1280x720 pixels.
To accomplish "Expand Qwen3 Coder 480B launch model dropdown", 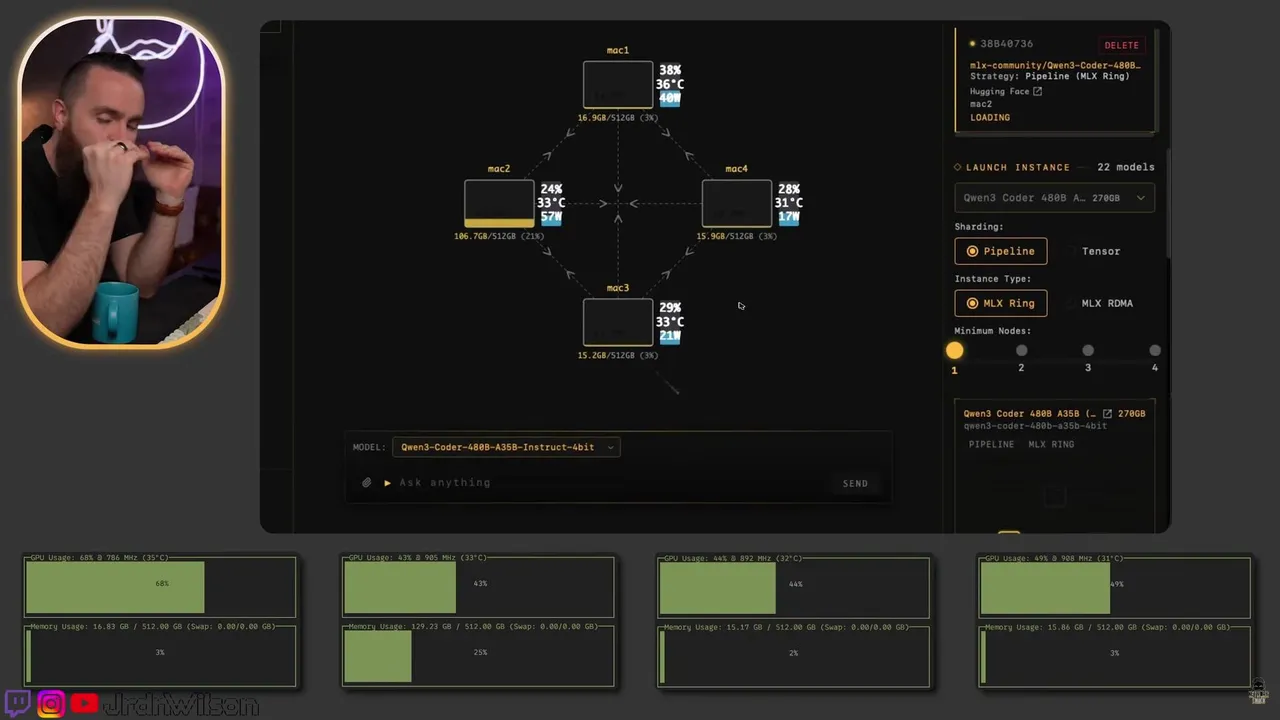I will point(1055,198).
